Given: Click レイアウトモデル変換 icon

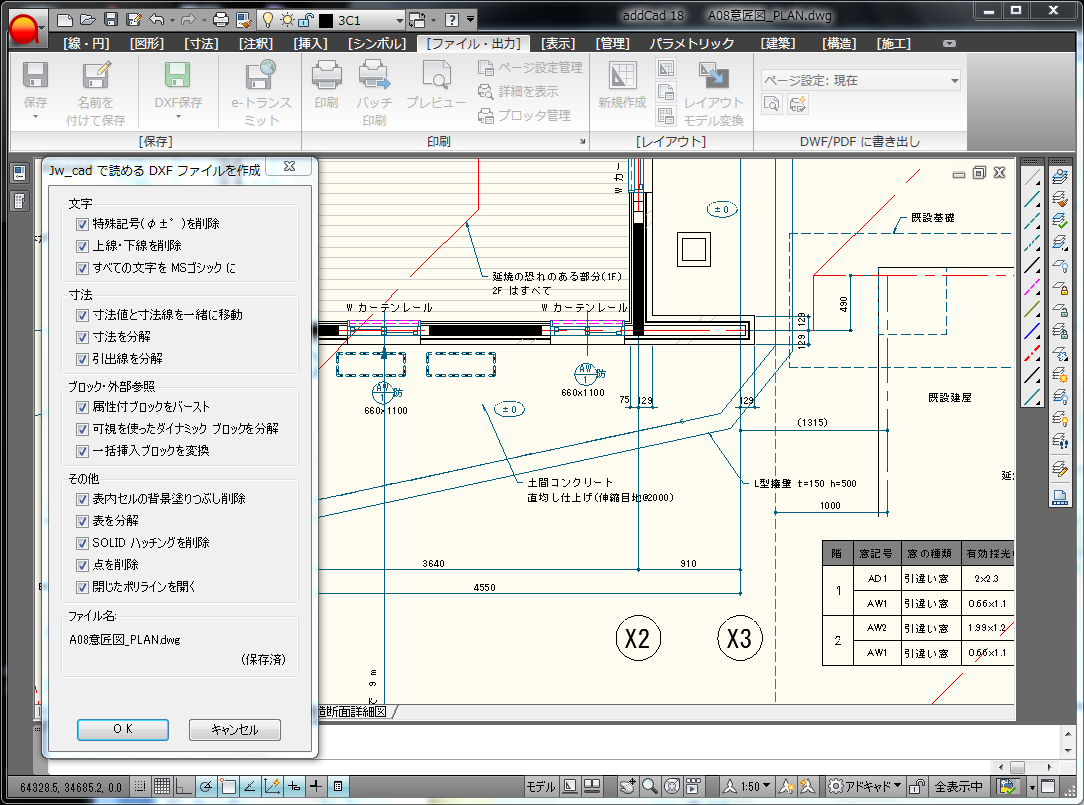Looking at the screenshot, I should pos(713,75).
